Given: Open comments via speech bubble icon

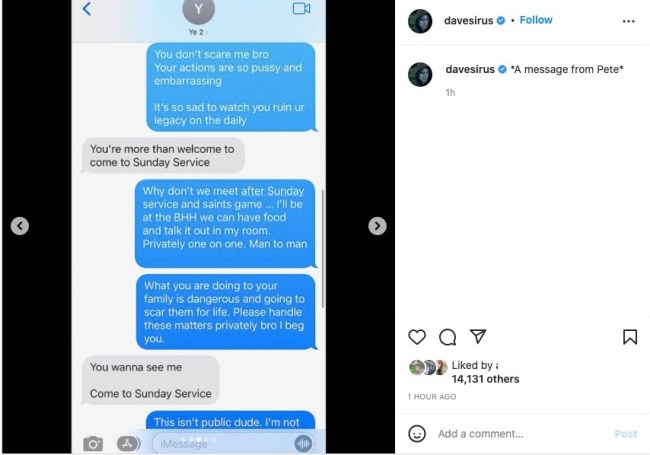Looking at the screenshot, I should 447,337.
